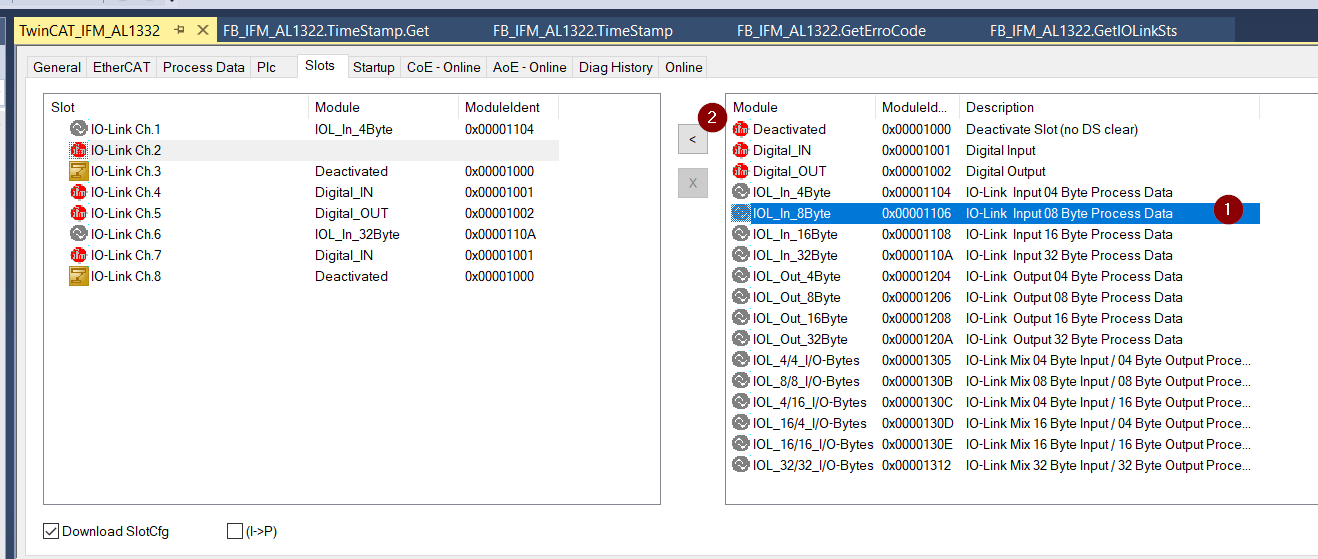Click the IOL_In_32Byte module icon in module list

[741, 255]
